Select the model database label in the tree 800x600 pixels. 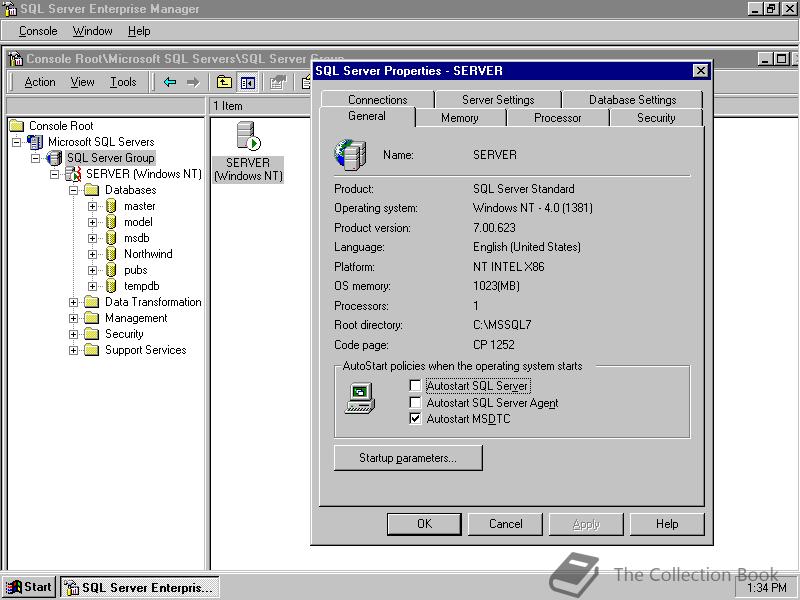pyautogui.click(x=138, y=222)
